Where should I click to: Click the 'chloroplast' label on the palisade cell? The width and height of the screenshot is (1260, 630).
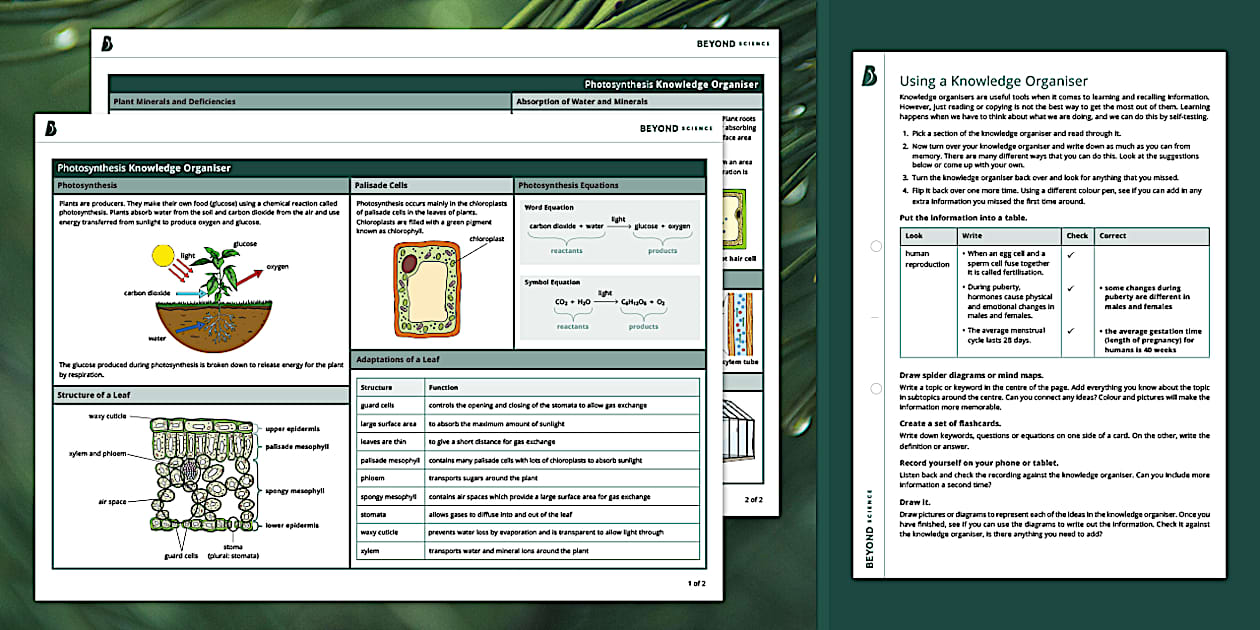(x=487, y=240)
